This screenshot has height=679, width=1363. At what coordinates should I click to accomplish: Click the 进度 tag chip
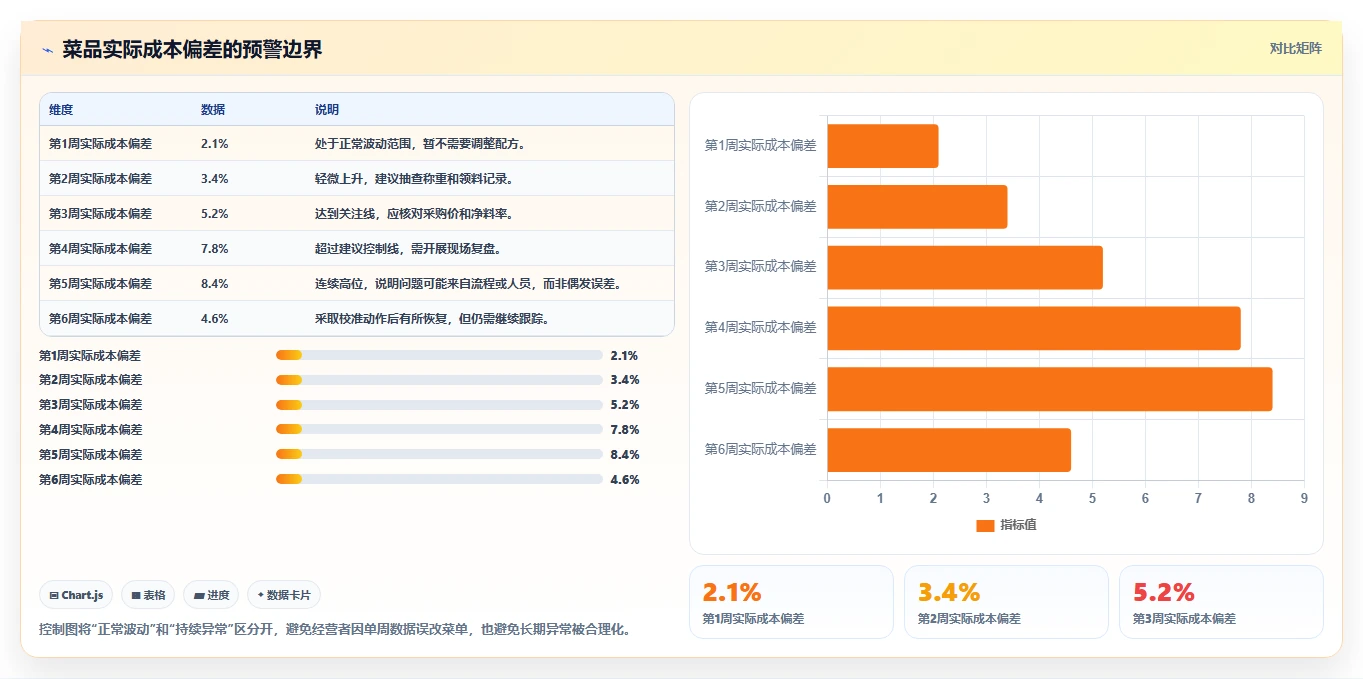point(211,595)
